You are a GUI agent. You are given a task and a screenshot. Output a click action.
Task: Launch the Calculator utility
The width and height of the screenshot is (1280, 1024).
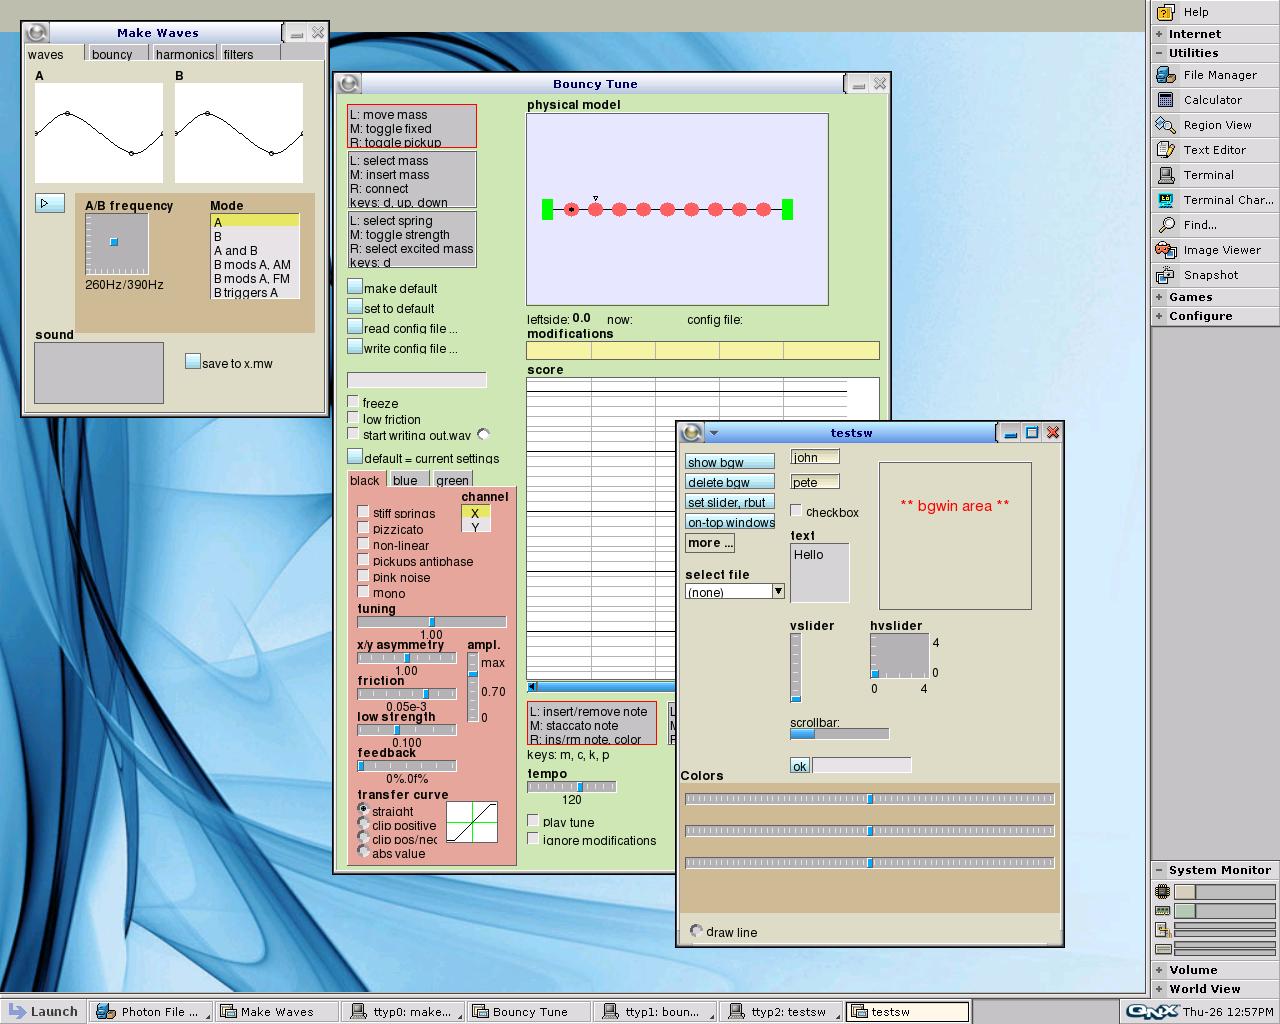(x=1211, y=100)
